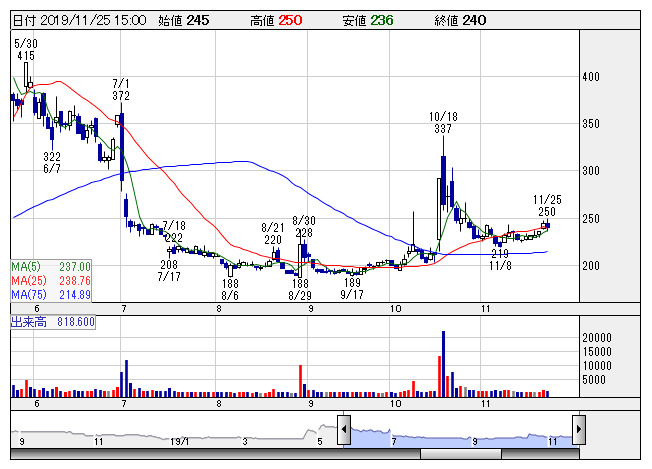Select the MA(25) 238.76 legend entry
The image size is (652, 469).
click(x=51, y=281)
